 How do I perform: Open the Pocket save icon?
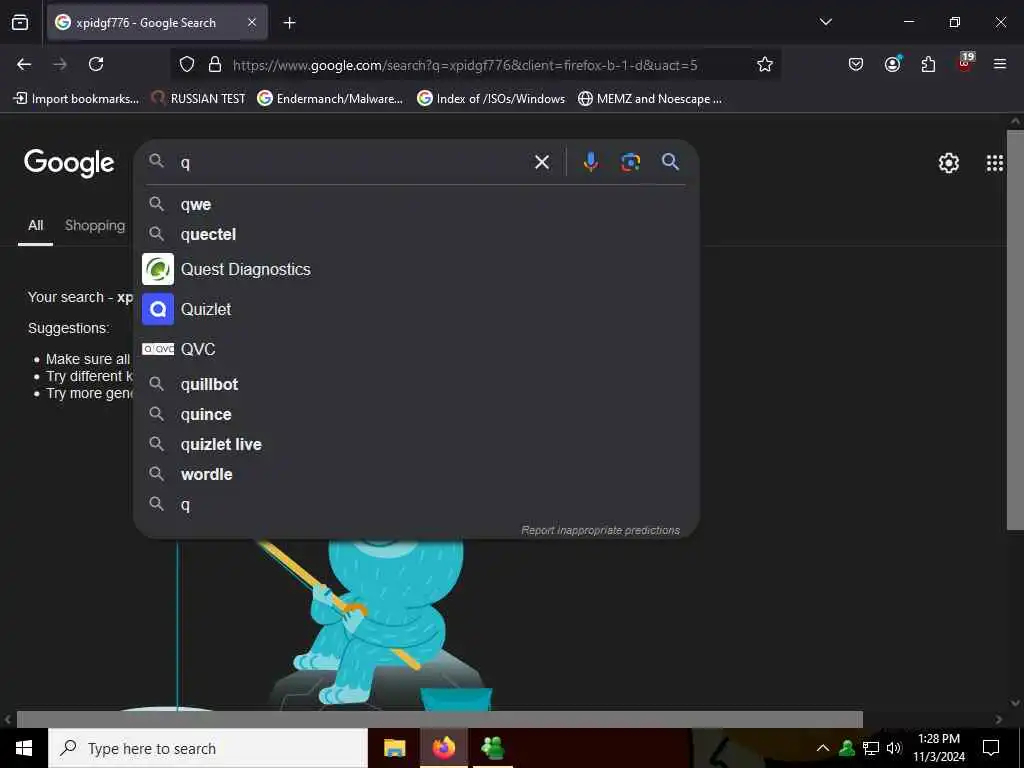pyautogui.click(x=856, y=64)
